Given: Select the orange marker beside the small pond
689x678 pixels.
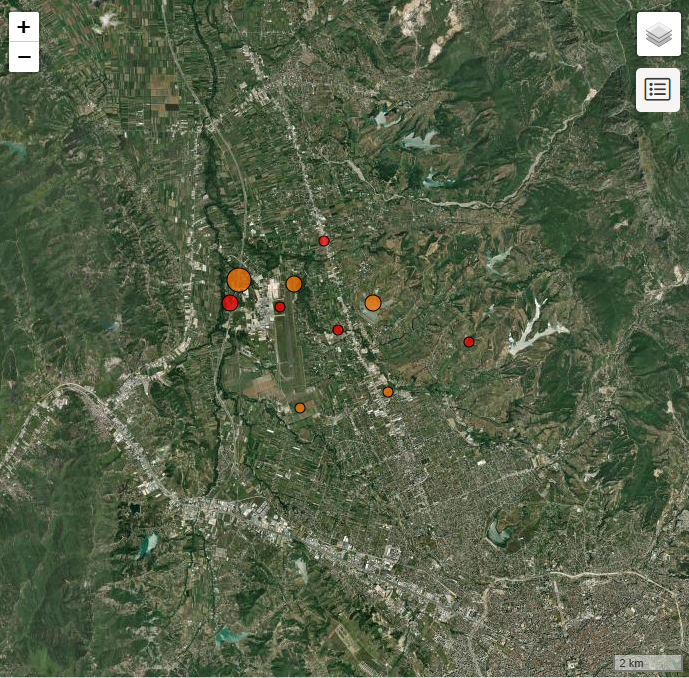Looking at the screenshot, I should click(x=373, y=303).
